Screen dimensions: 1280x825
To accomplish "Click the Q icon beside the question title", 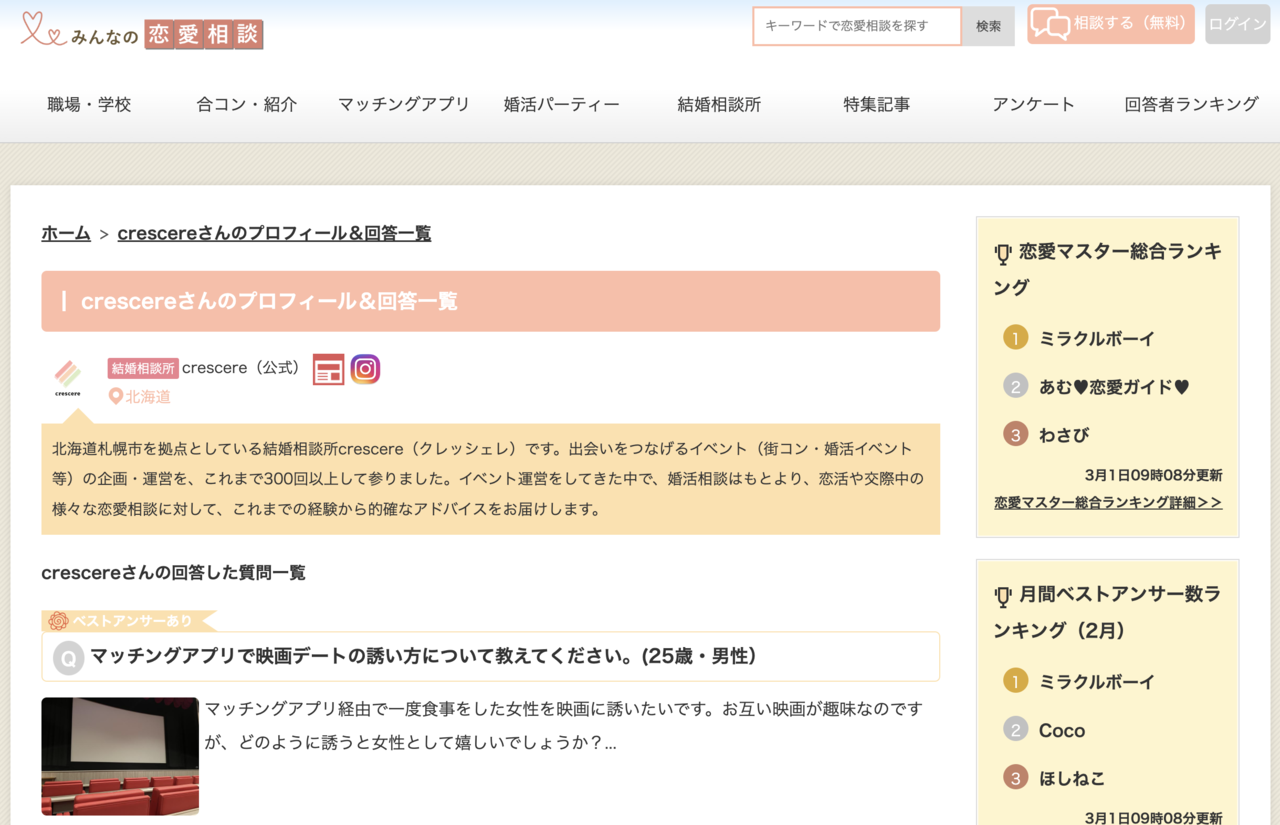I will tap(68, 658).
